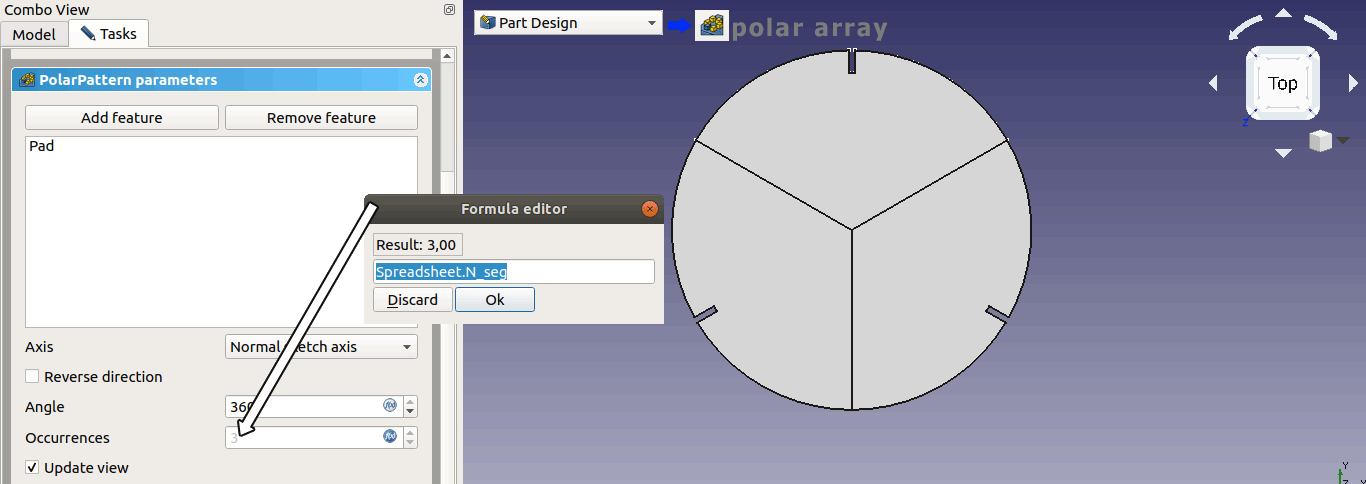This screenshot has width=1366, height=484.
Task: Click the formula text field Spreadsheet.N_seg
Action: (514, 272)
